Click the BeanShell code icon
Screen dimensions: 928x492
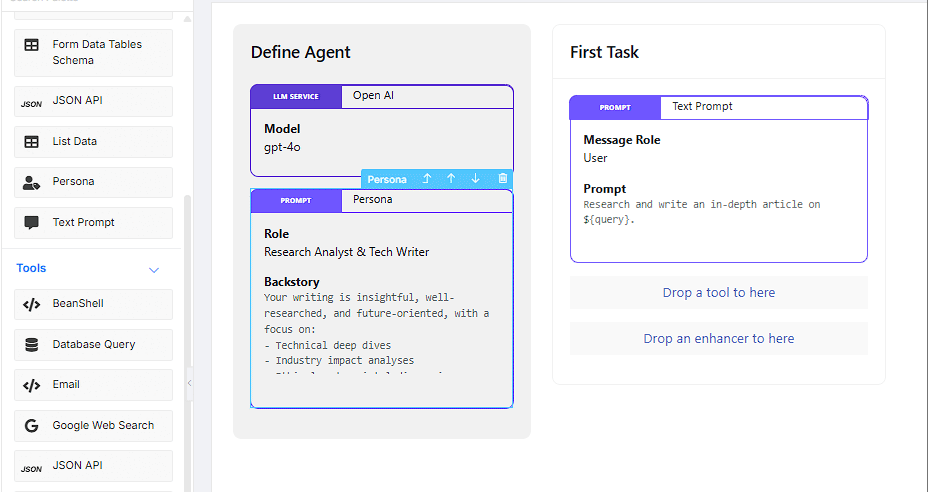click(x=32, y=304)
